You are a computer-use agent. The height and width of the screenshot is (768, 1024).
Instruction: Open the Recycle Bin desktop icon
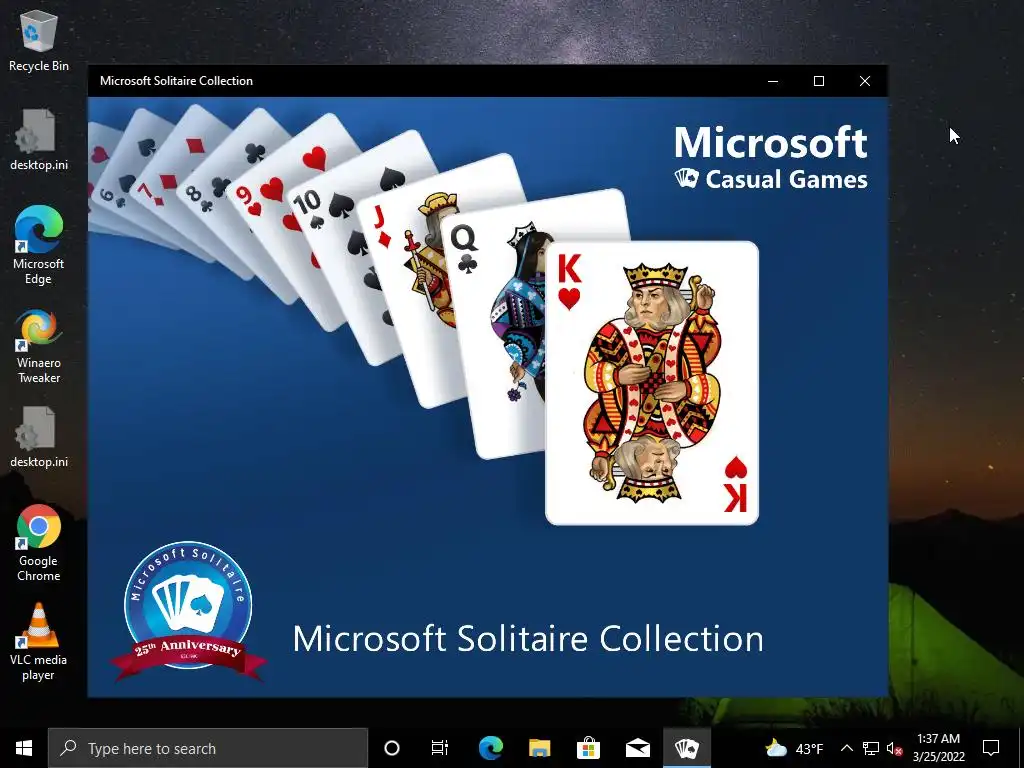tap(39, 41)
